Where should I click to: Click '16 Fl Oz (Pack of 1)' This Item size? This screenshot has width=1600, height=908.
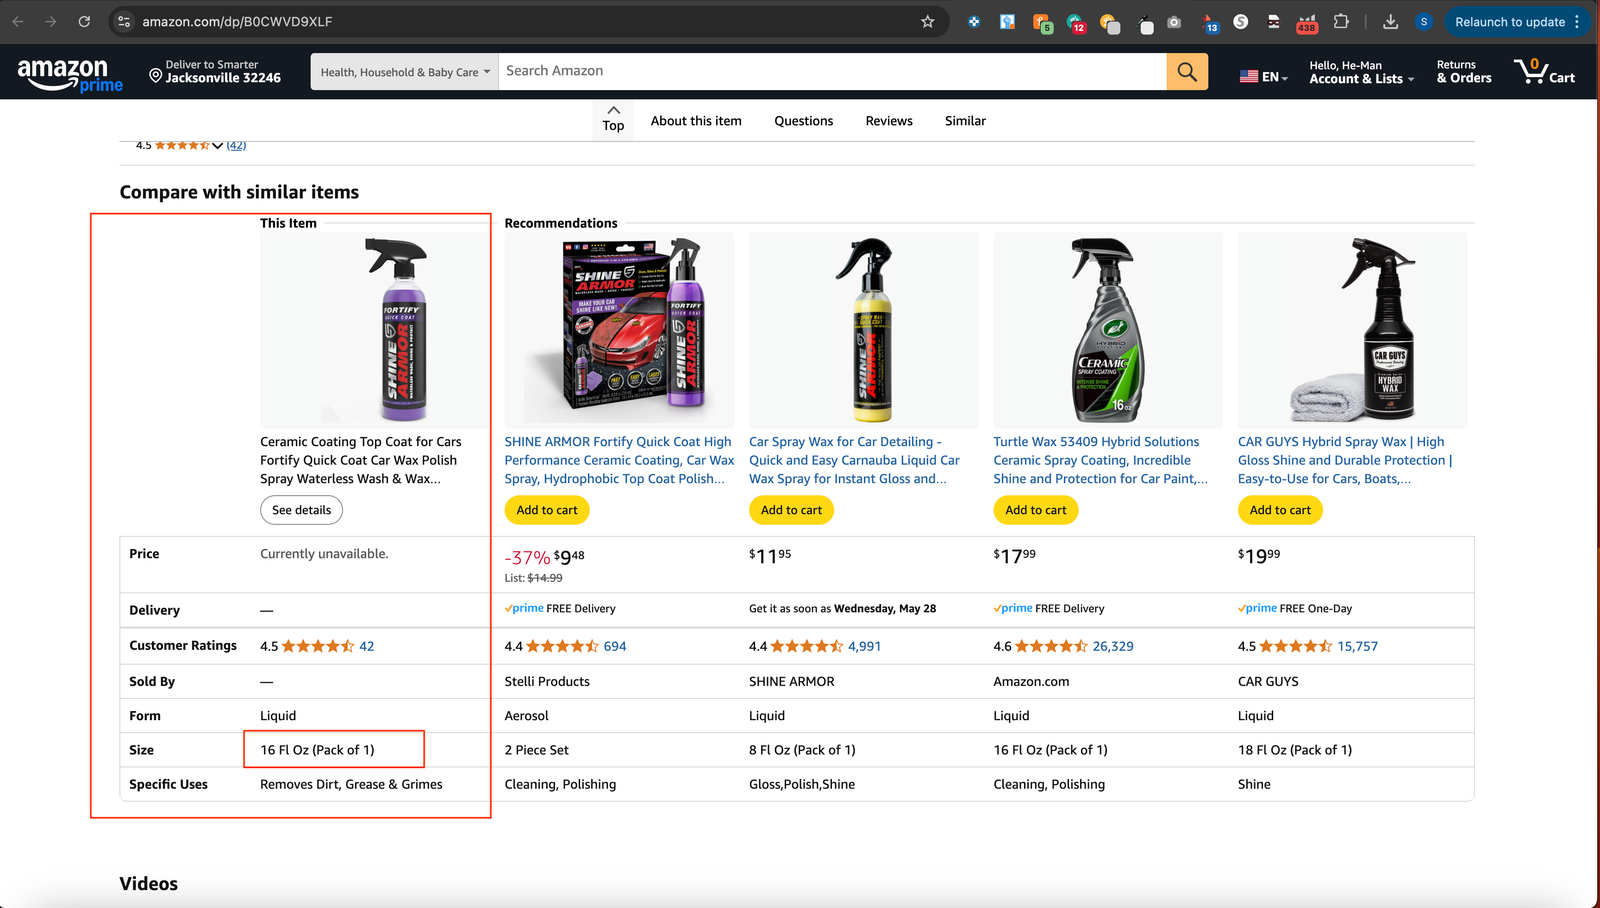317,750
